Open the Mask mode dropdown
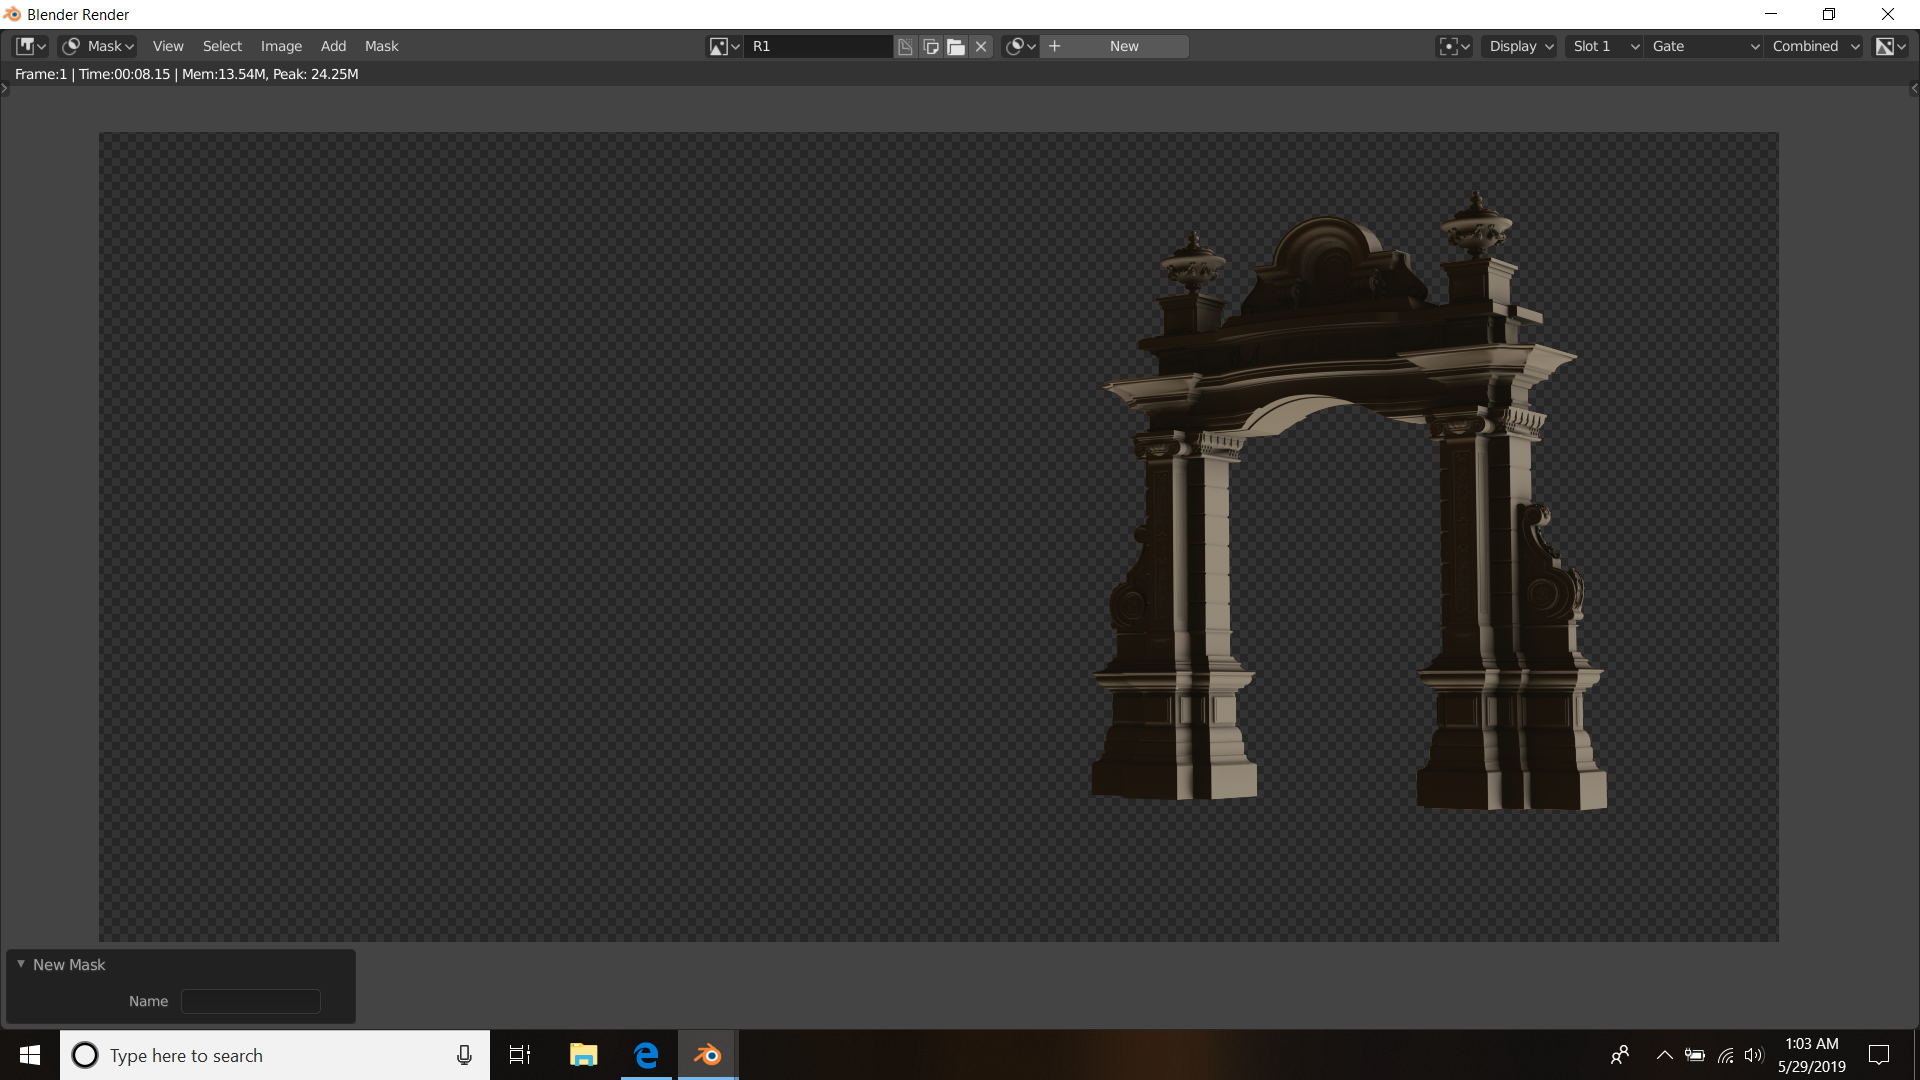Image resolution: width=1920 pixels, height=1080 pixels. [x=98, y=46]
